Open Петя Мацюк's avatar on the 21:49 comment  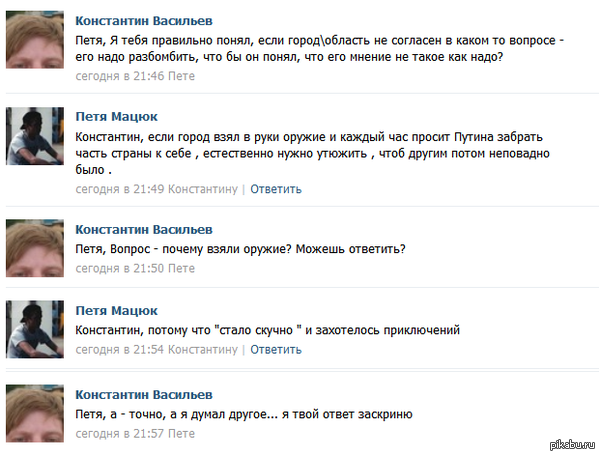pyautogui.click(x=36, y=137)
